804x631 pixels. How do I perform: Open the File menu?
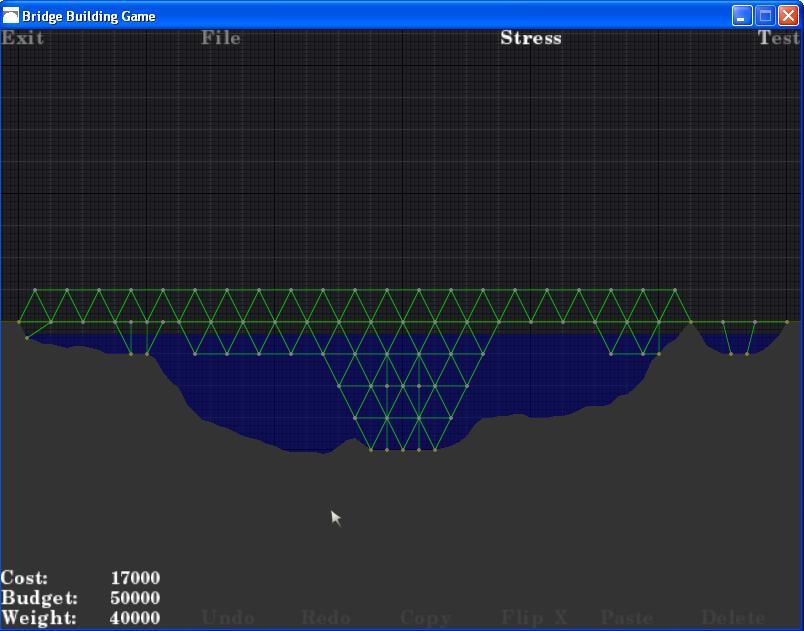221,38
